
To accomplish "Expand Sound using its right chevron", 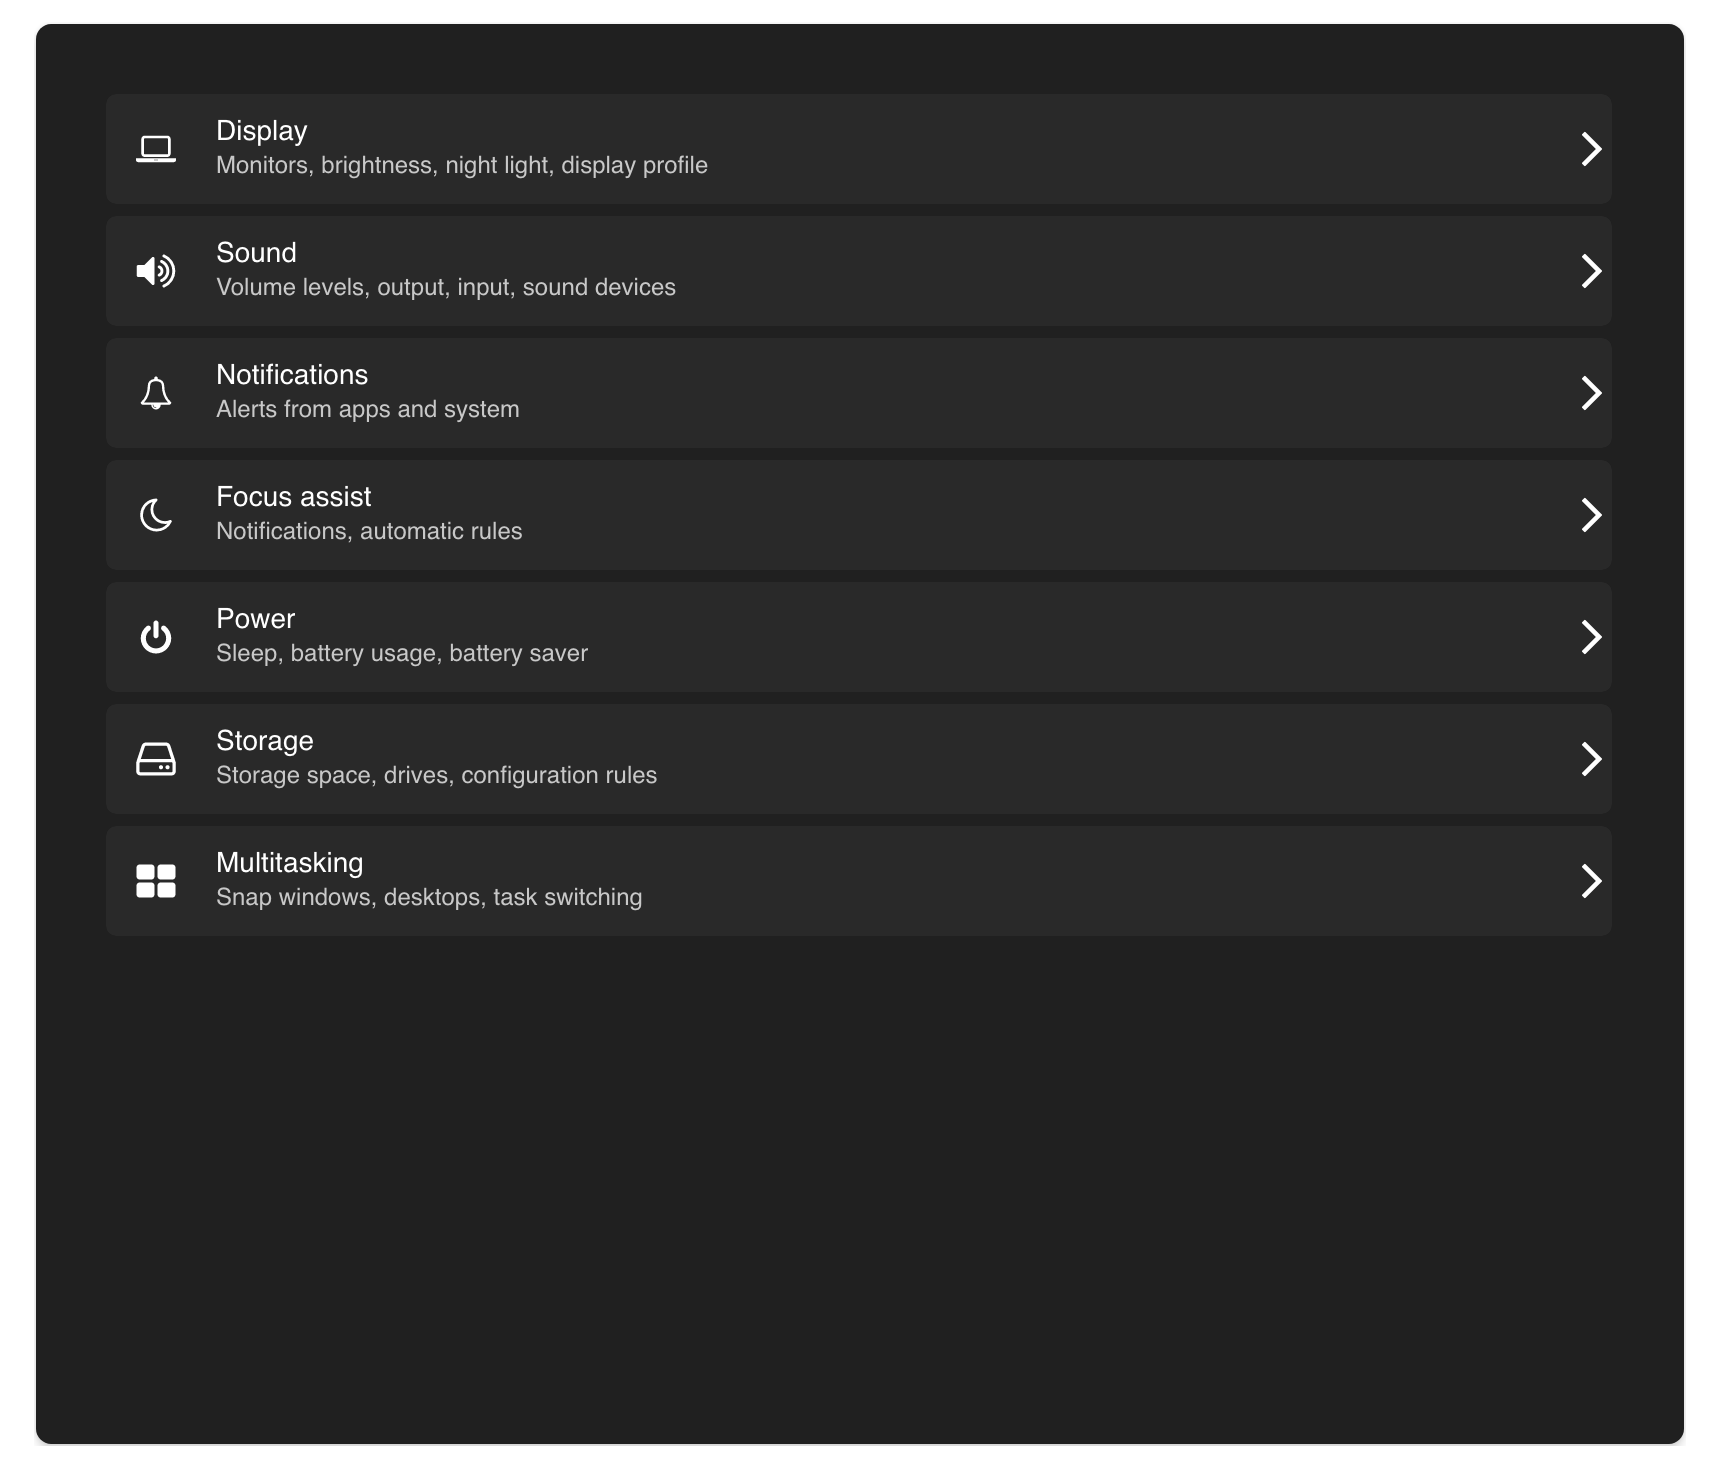I will (1590, 271).
